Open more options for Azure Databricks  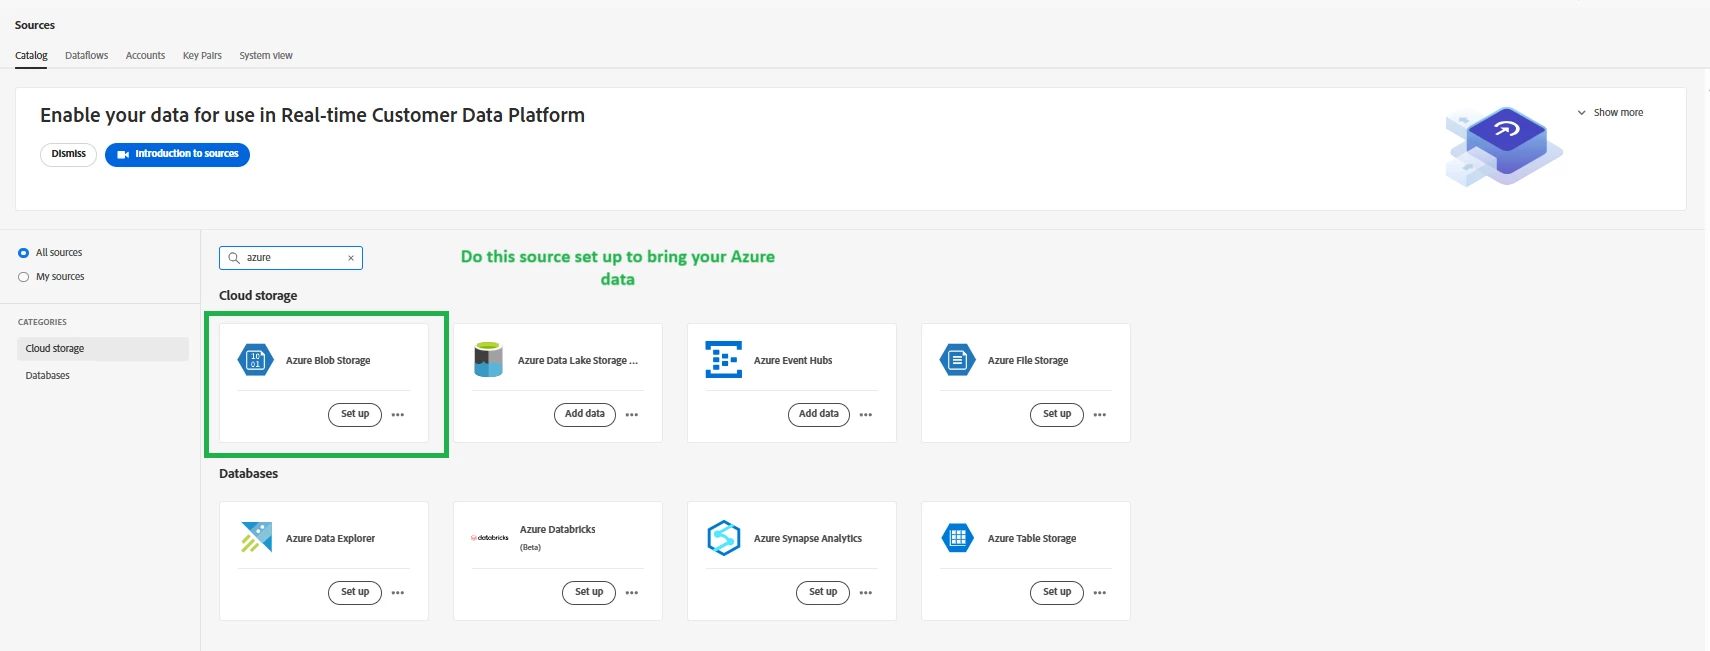(632, 593)
